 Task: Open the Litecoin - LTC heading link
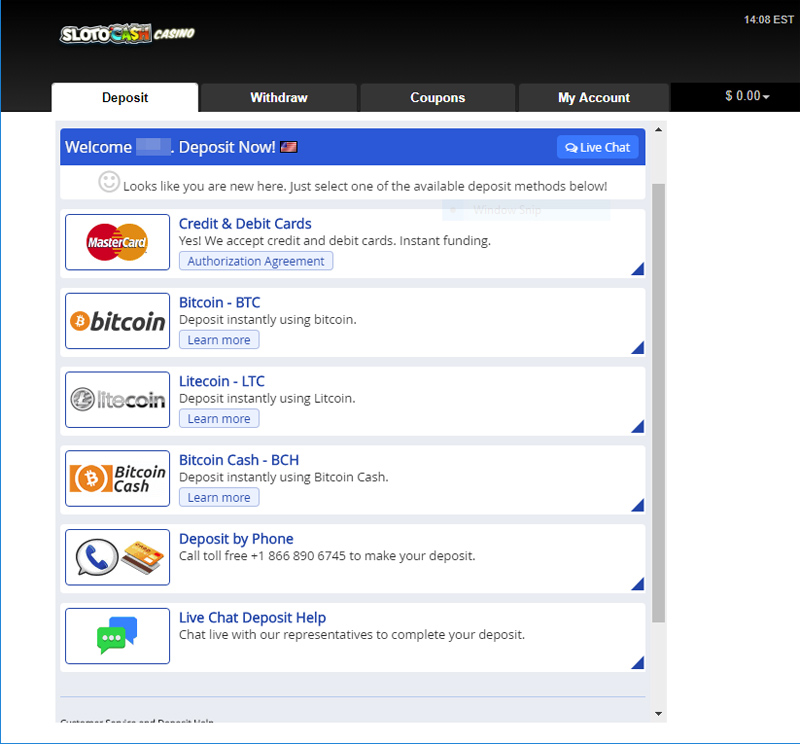(x=221, y=381)
